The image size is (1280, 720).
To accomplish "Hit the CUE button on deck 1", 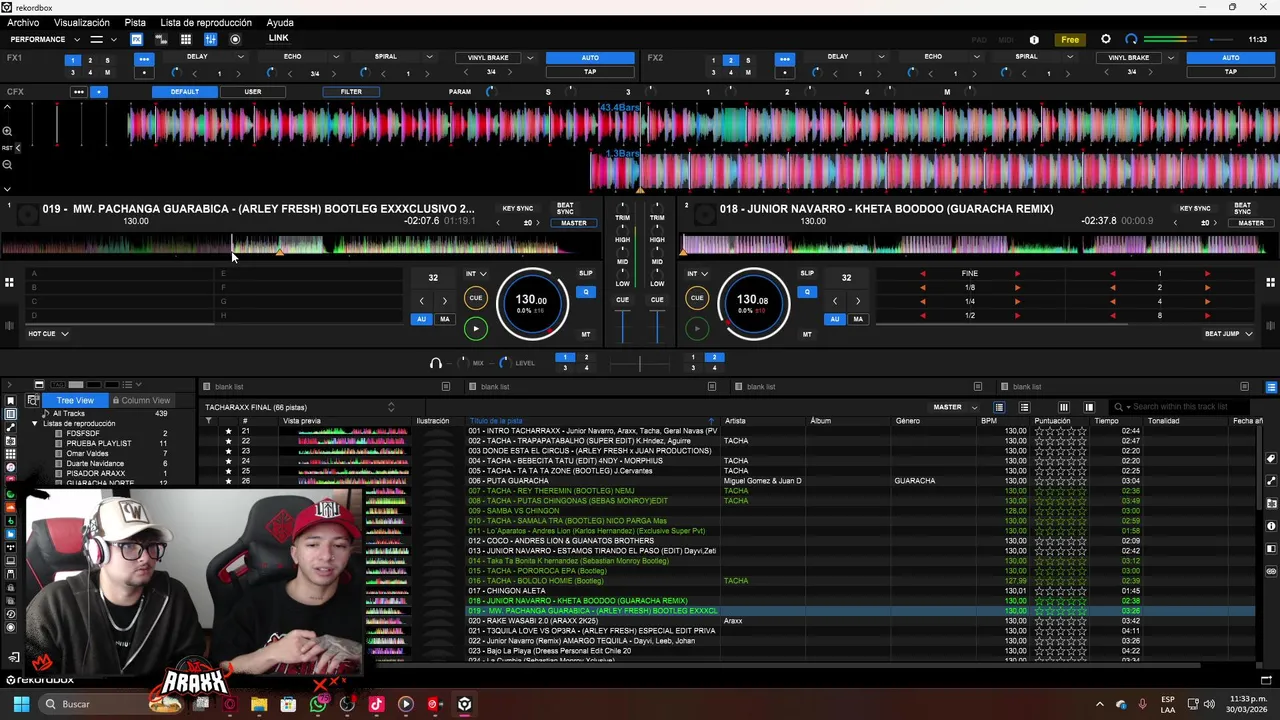I will (x=476, y=298).
